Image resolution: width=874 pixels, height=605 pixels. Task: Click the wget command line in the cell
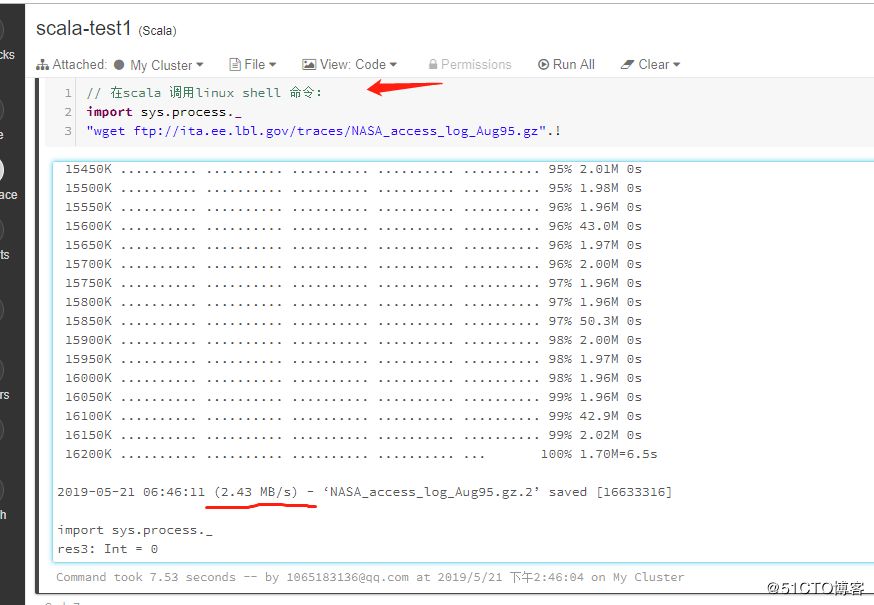pyautogui.click(x=323, y=131)
